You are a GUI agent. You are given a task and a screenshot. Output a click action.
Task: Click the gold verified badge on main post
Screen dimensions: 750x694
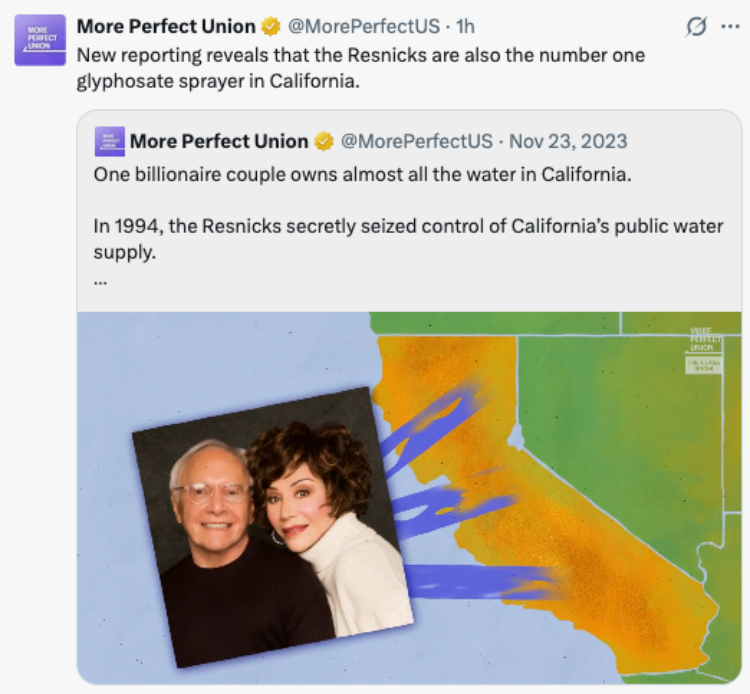point(271,27)
